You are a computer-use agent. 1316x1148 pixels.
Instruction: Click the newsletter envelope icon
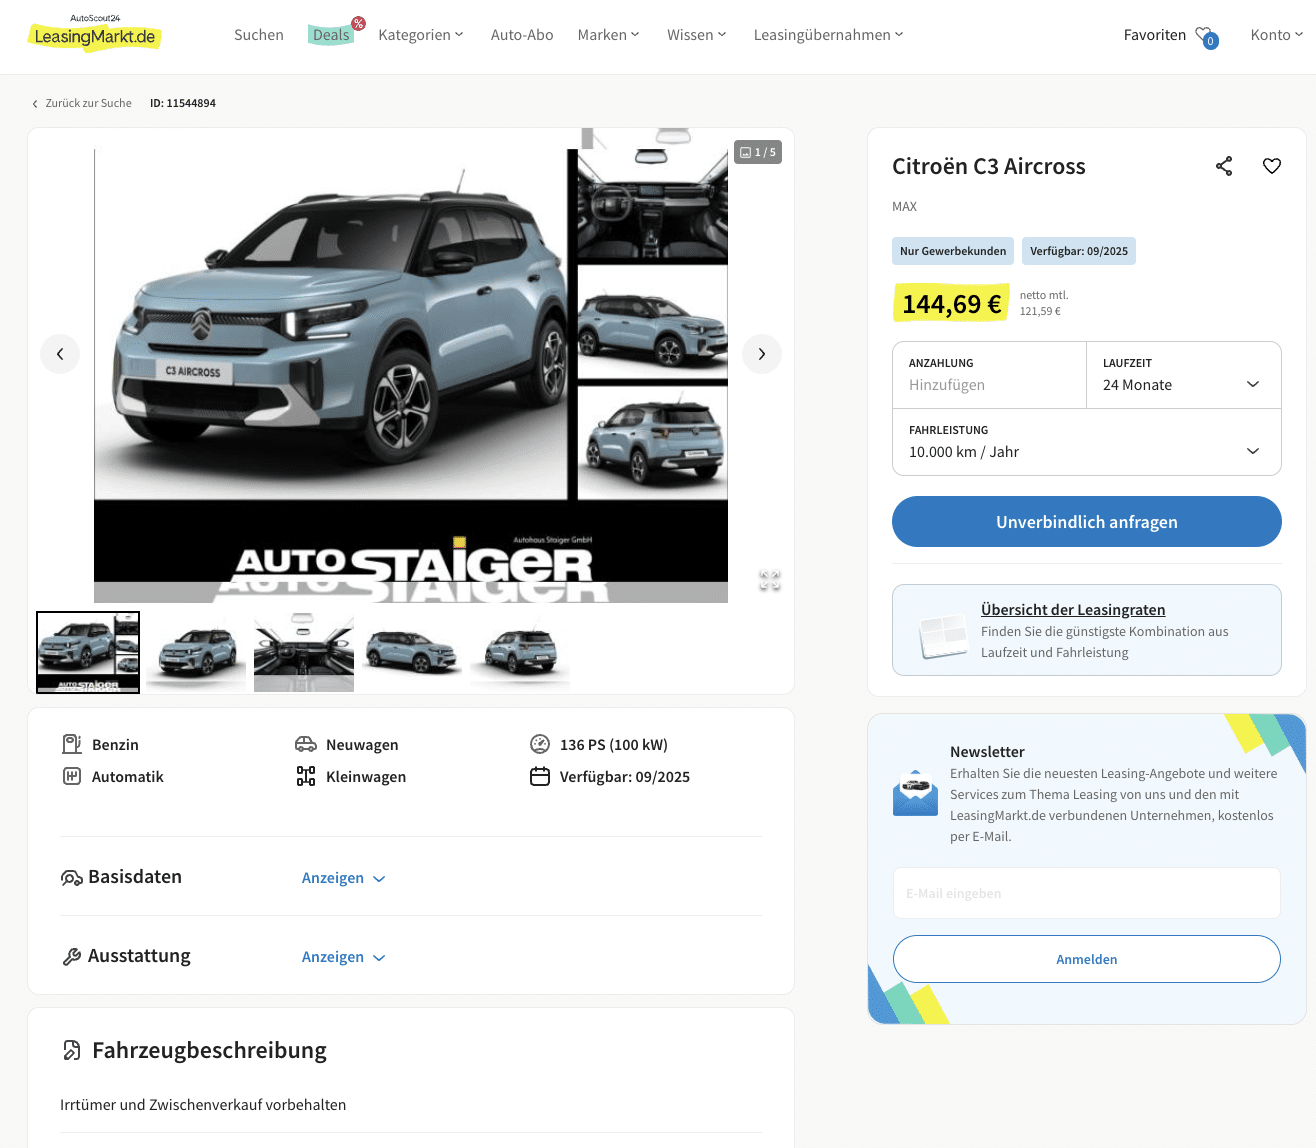tap(915, 794)
